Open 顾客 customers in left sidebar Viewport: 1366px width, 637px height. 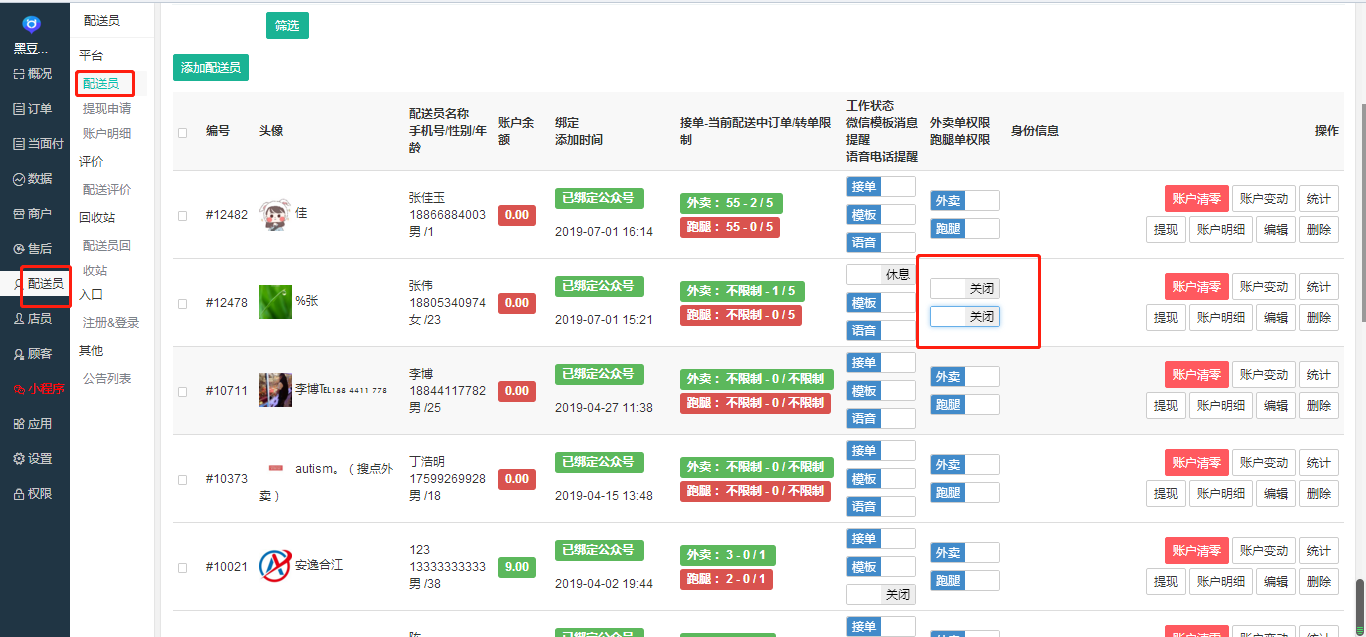33,354
